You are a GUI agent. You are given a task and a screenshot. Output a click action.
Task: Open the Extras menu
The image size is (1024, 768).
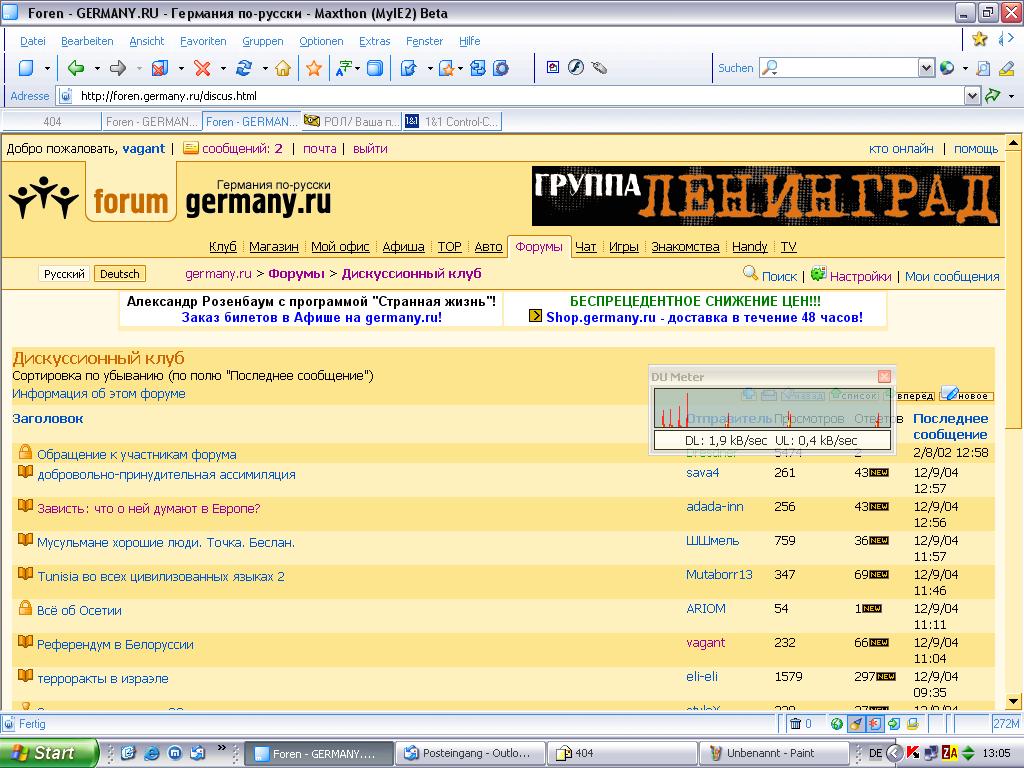[374, 41]
